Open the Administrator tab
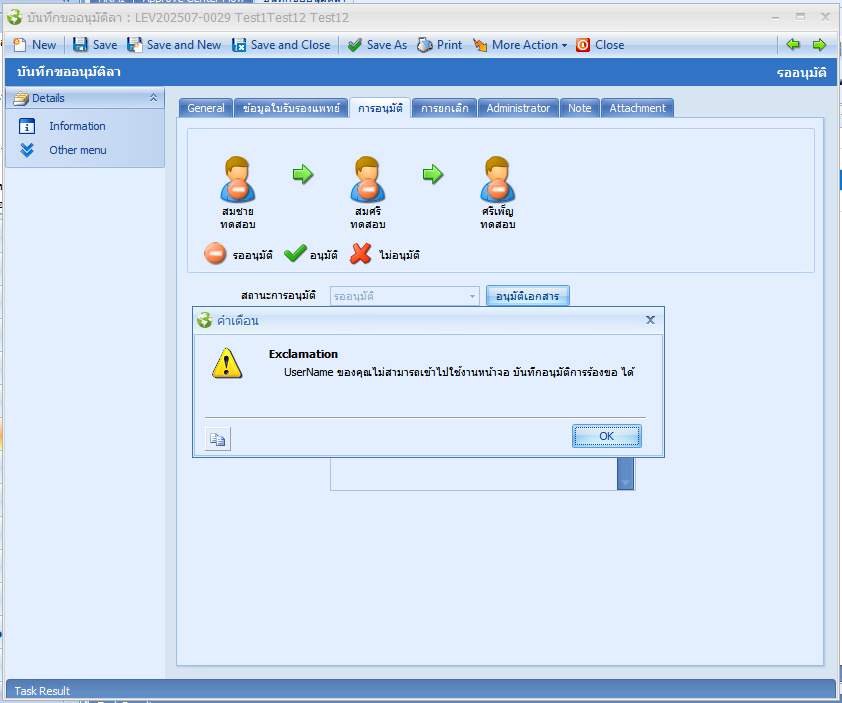This screenshot has width=842, height=703. [518, 108]
